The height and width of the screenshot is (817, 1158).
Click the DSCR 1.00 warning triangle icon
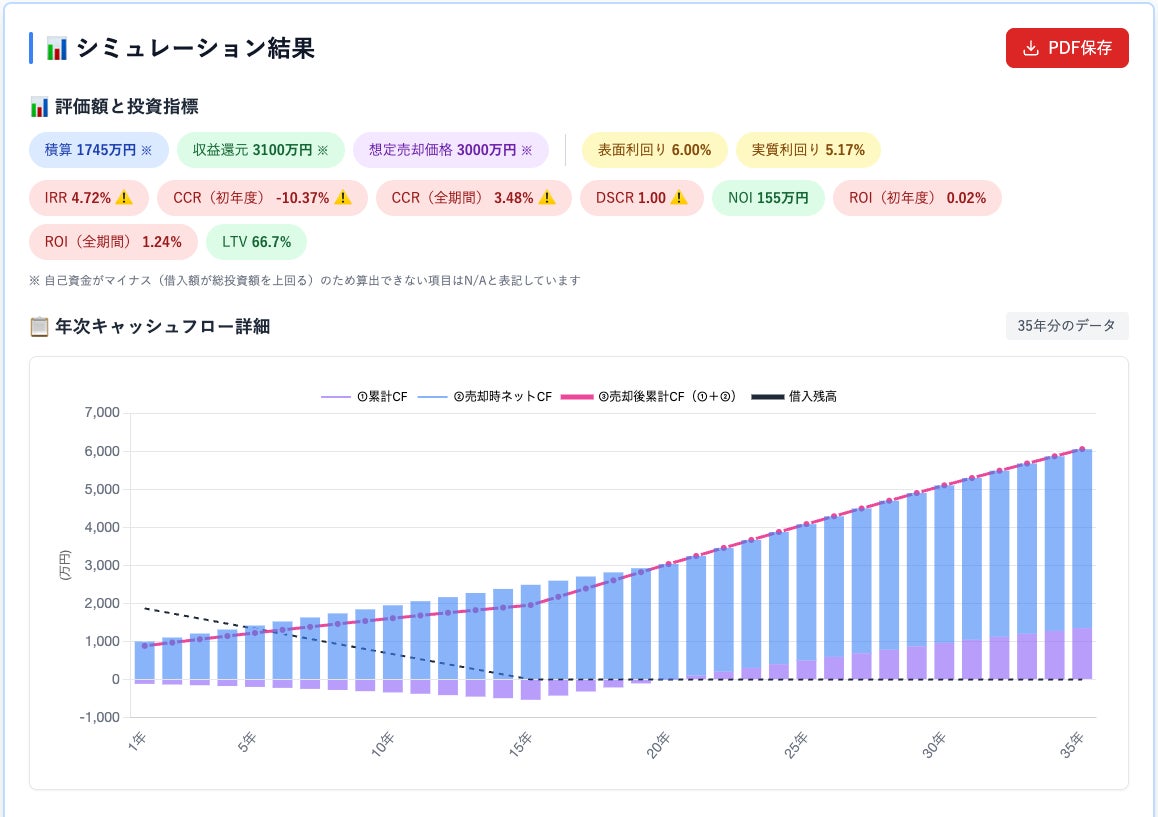pyautogui.click(x=679, y=197)
